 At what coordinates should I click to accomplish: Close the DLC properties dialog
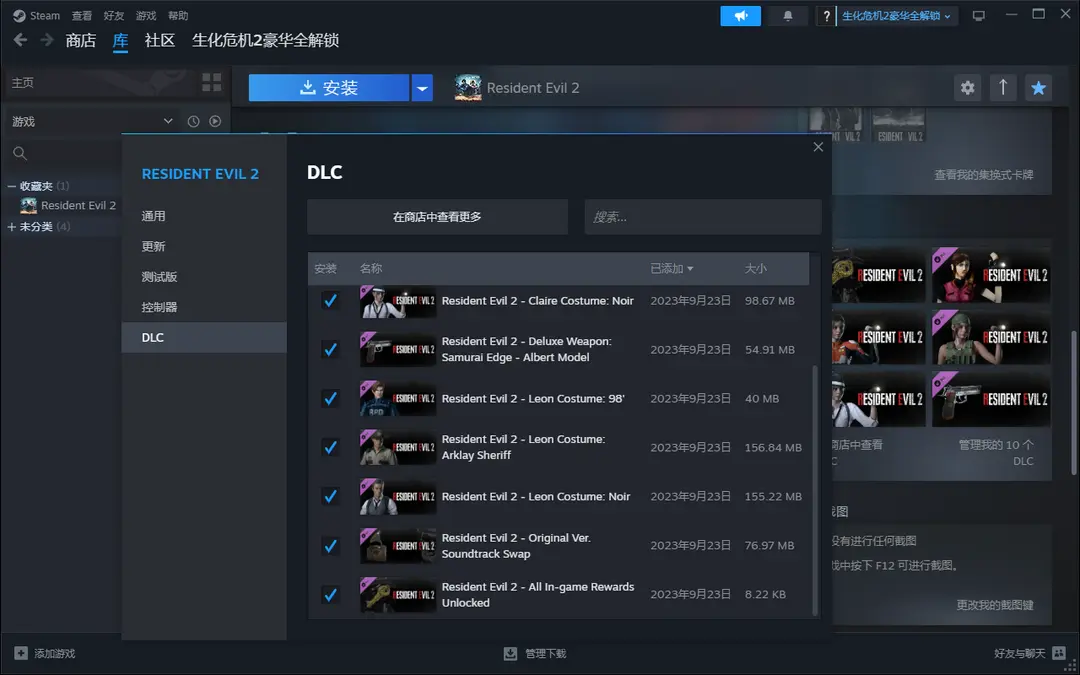pos(818,147)
